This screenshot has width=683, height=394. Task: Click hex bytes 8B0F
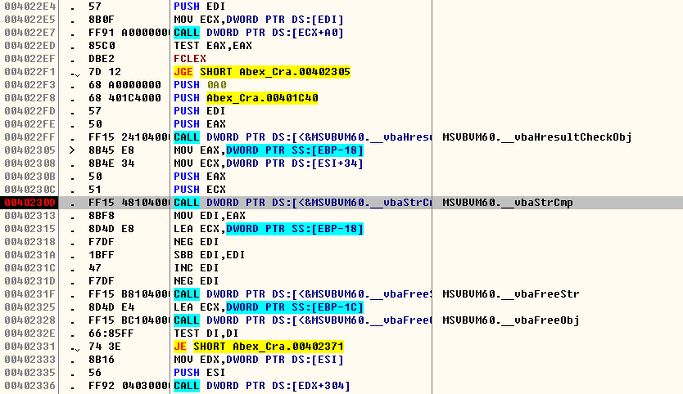101,20
